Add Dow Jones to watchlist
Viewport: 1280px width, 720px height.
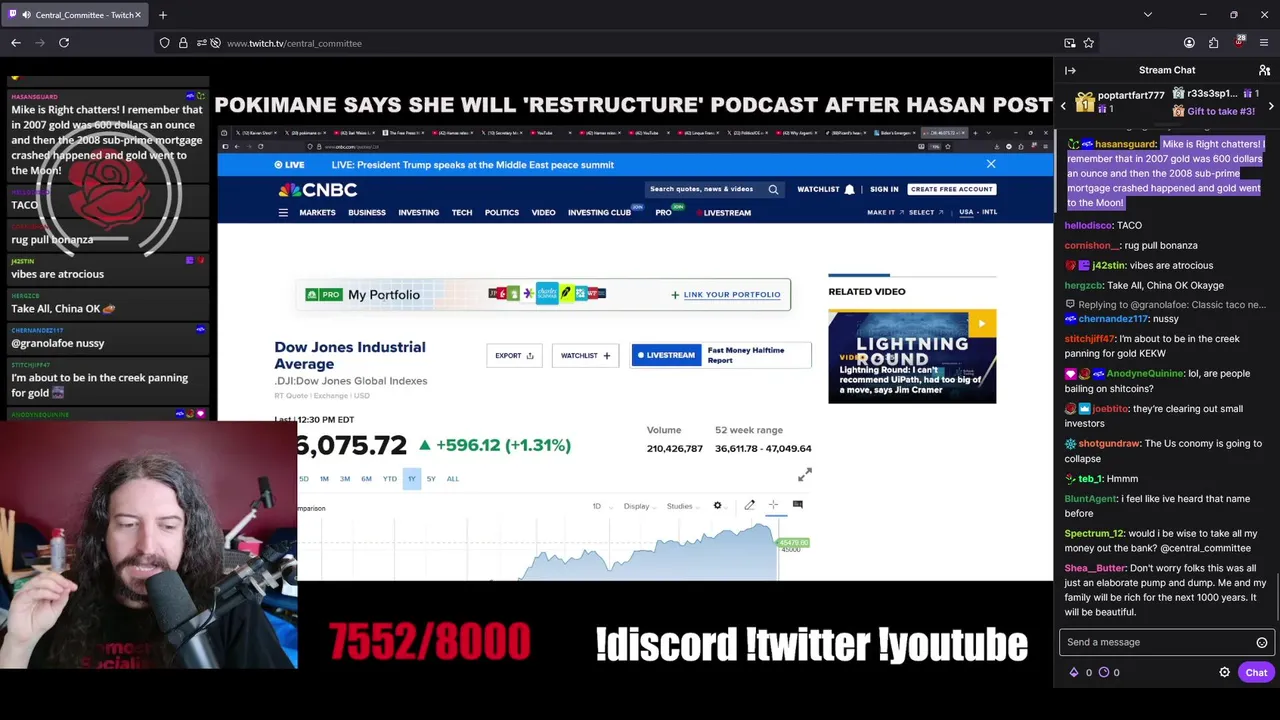coord(585,355)
